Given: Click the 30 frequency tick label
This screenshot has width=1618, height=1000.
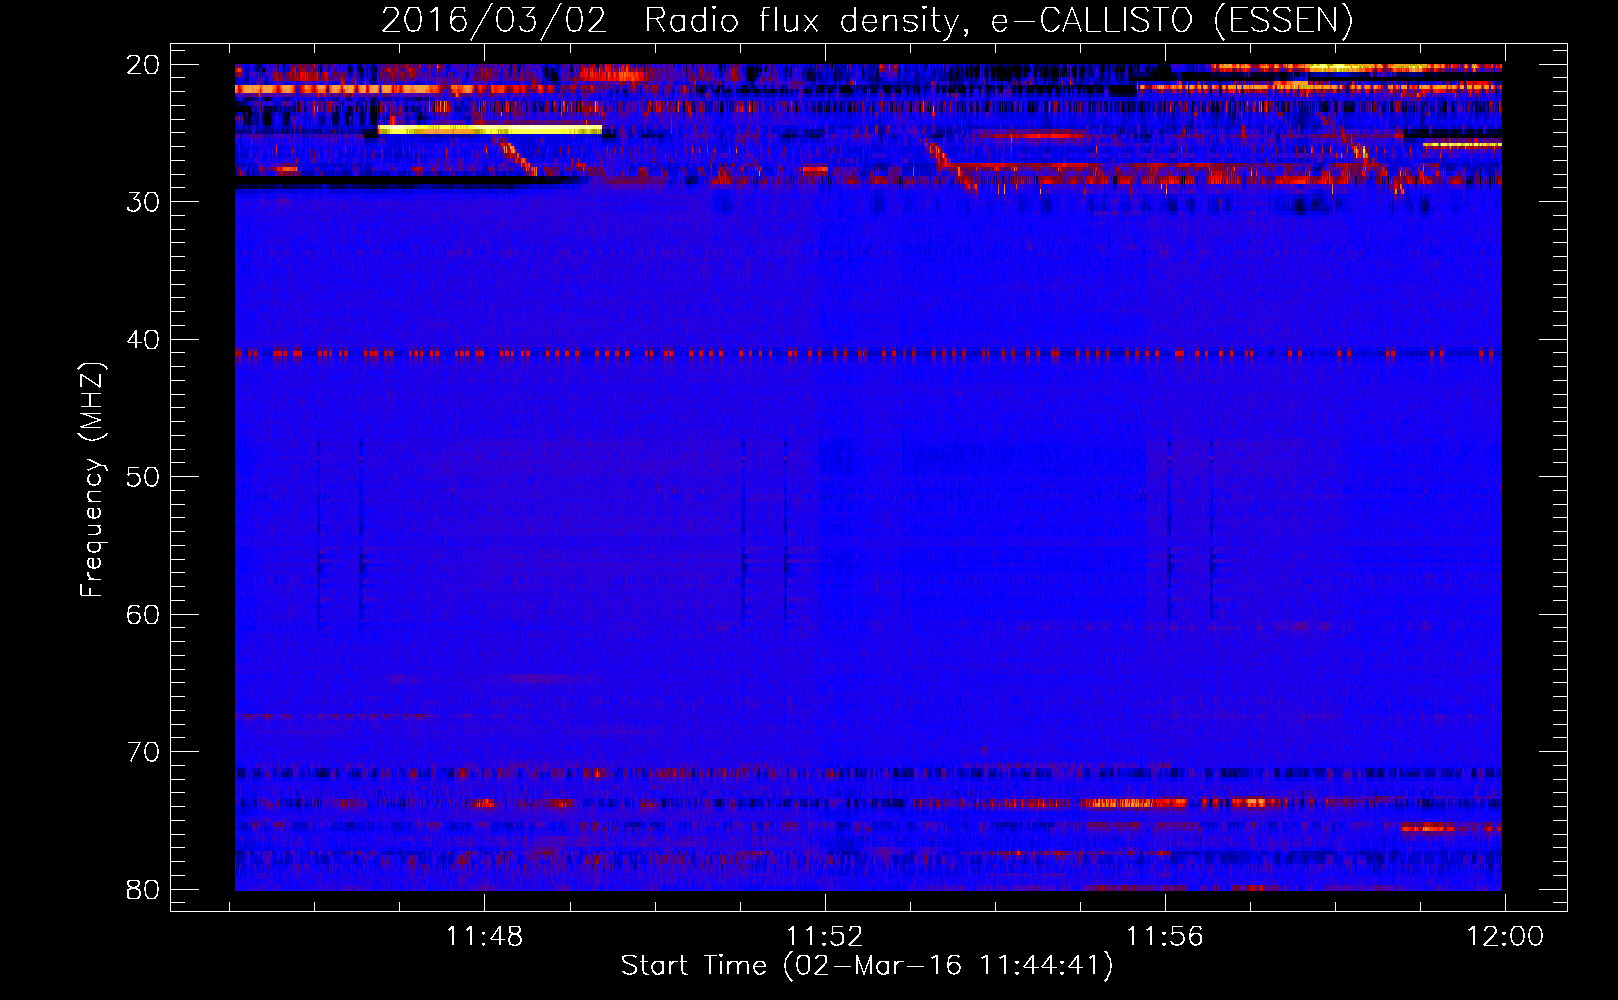Looking at the screenshot, I should (x=144, y=202).
